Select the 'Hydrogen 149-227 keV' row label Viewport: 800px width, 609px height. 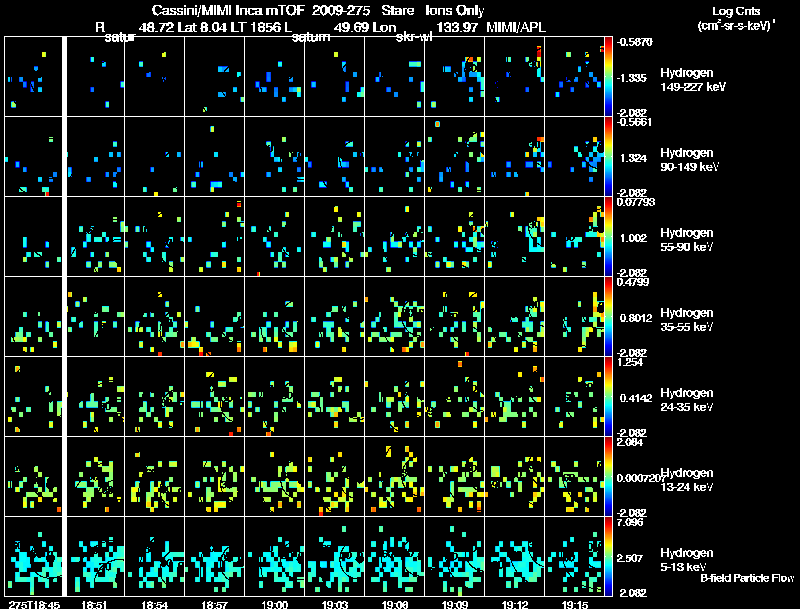point(692,80)
